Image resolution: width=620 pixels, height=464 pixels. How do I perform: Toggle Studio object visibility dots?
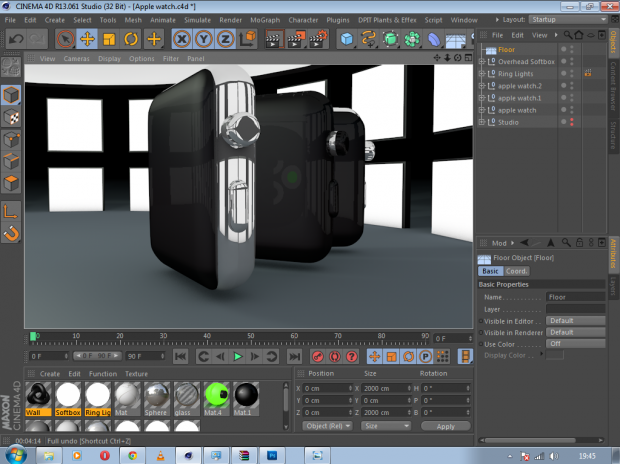[572, 122]
